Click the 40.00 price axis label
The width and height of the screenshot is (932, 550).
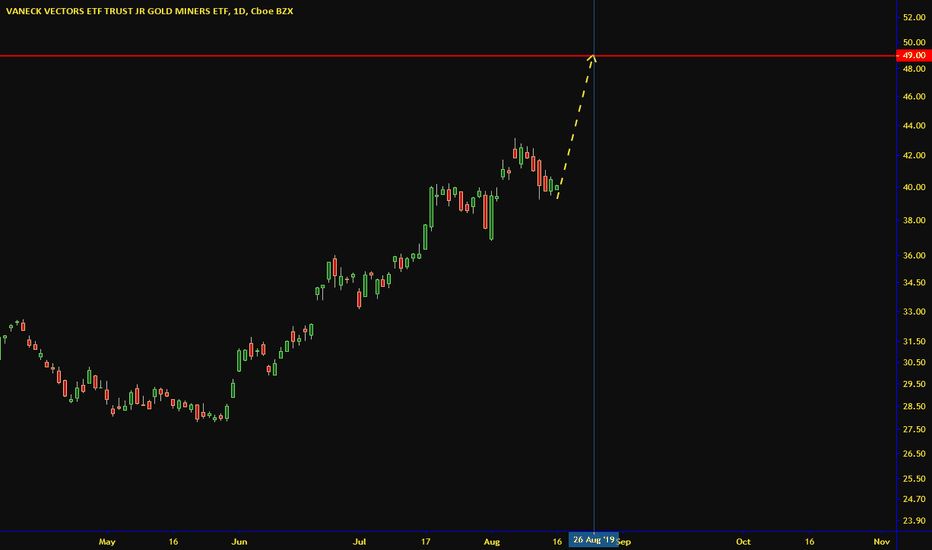point(914,187)
